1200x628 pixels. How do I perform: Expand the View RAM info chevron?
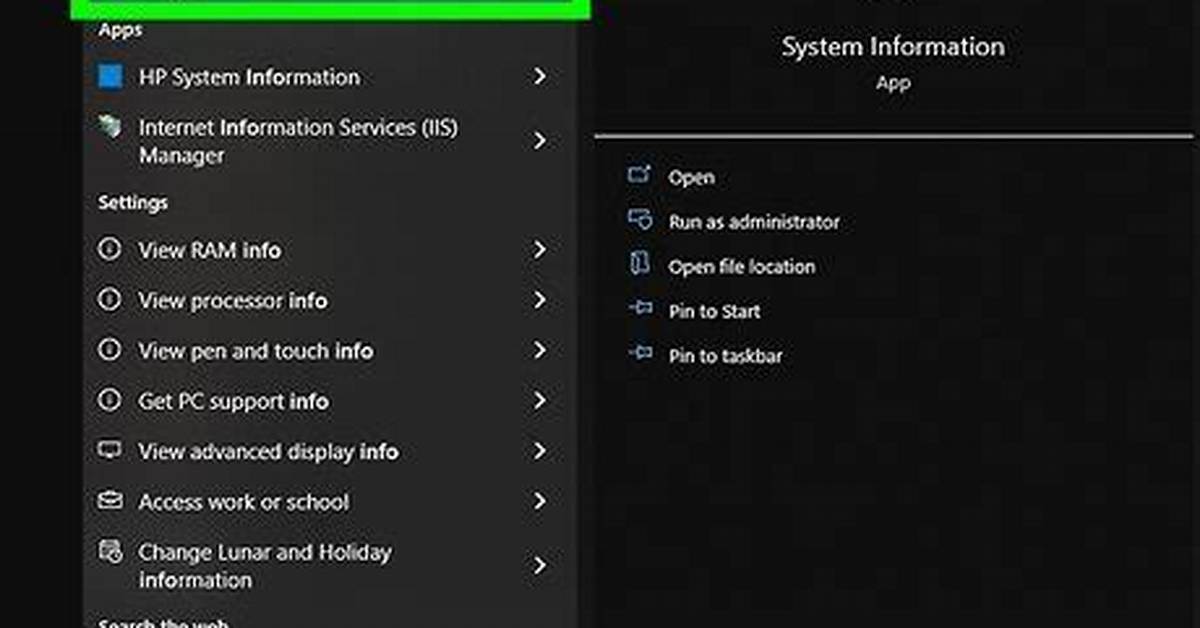tap(540, 249)
